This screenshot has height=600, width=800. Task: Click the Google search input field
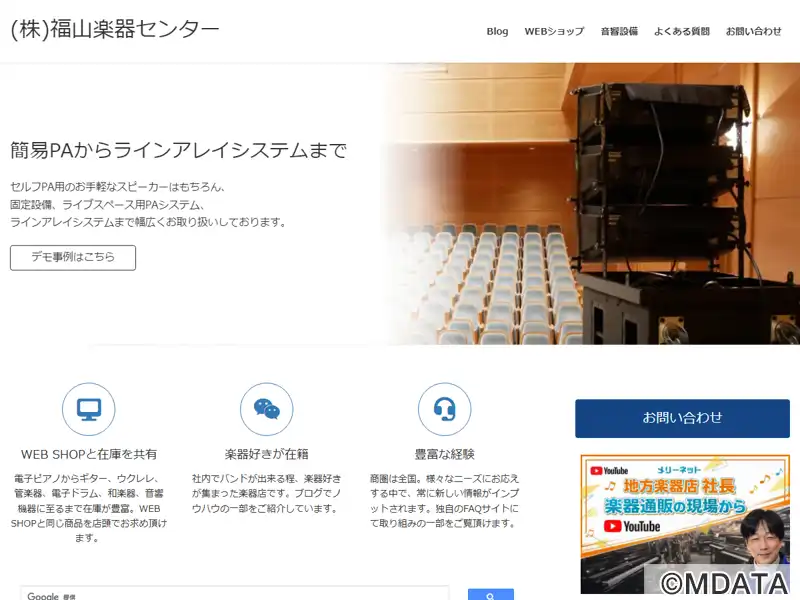[x=235, y=594]
